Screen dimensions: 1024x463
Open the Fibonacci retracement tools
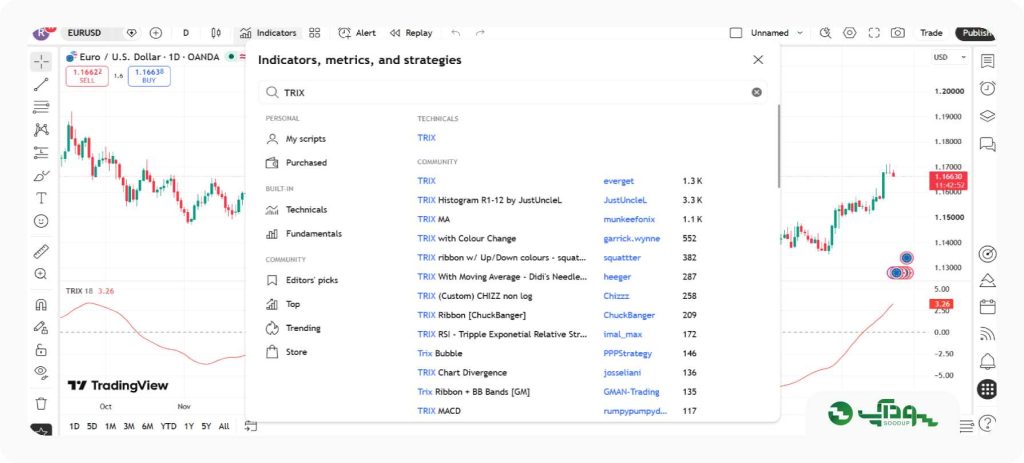pyautogui.click(x=41, y=107)
